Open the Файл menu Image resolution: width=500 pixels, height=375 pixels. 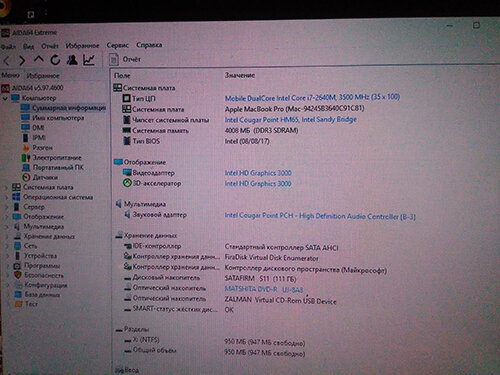[8, 47]
